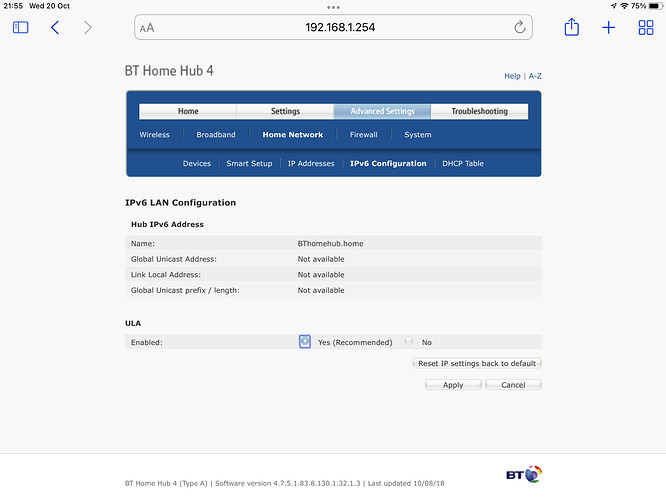Screen dimensions: 666x500
Task: Show the tab overview grid
Action: click(646, 28)
